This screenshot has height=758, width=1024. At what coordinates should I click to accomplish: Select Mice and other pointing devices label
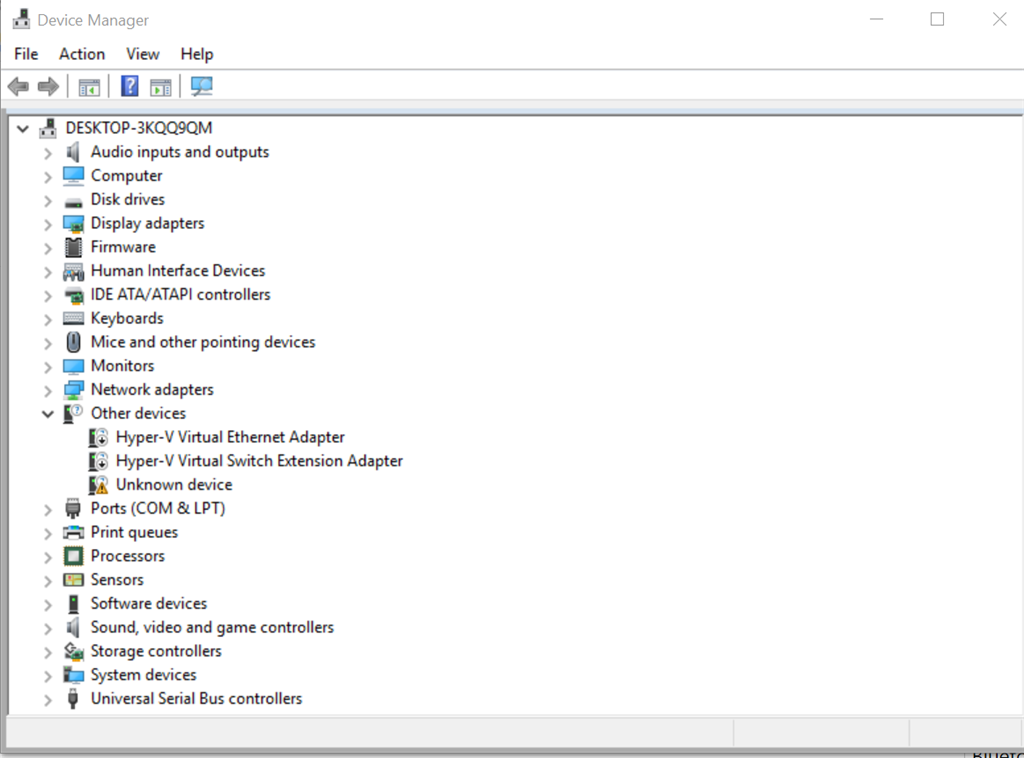[202, 342]
